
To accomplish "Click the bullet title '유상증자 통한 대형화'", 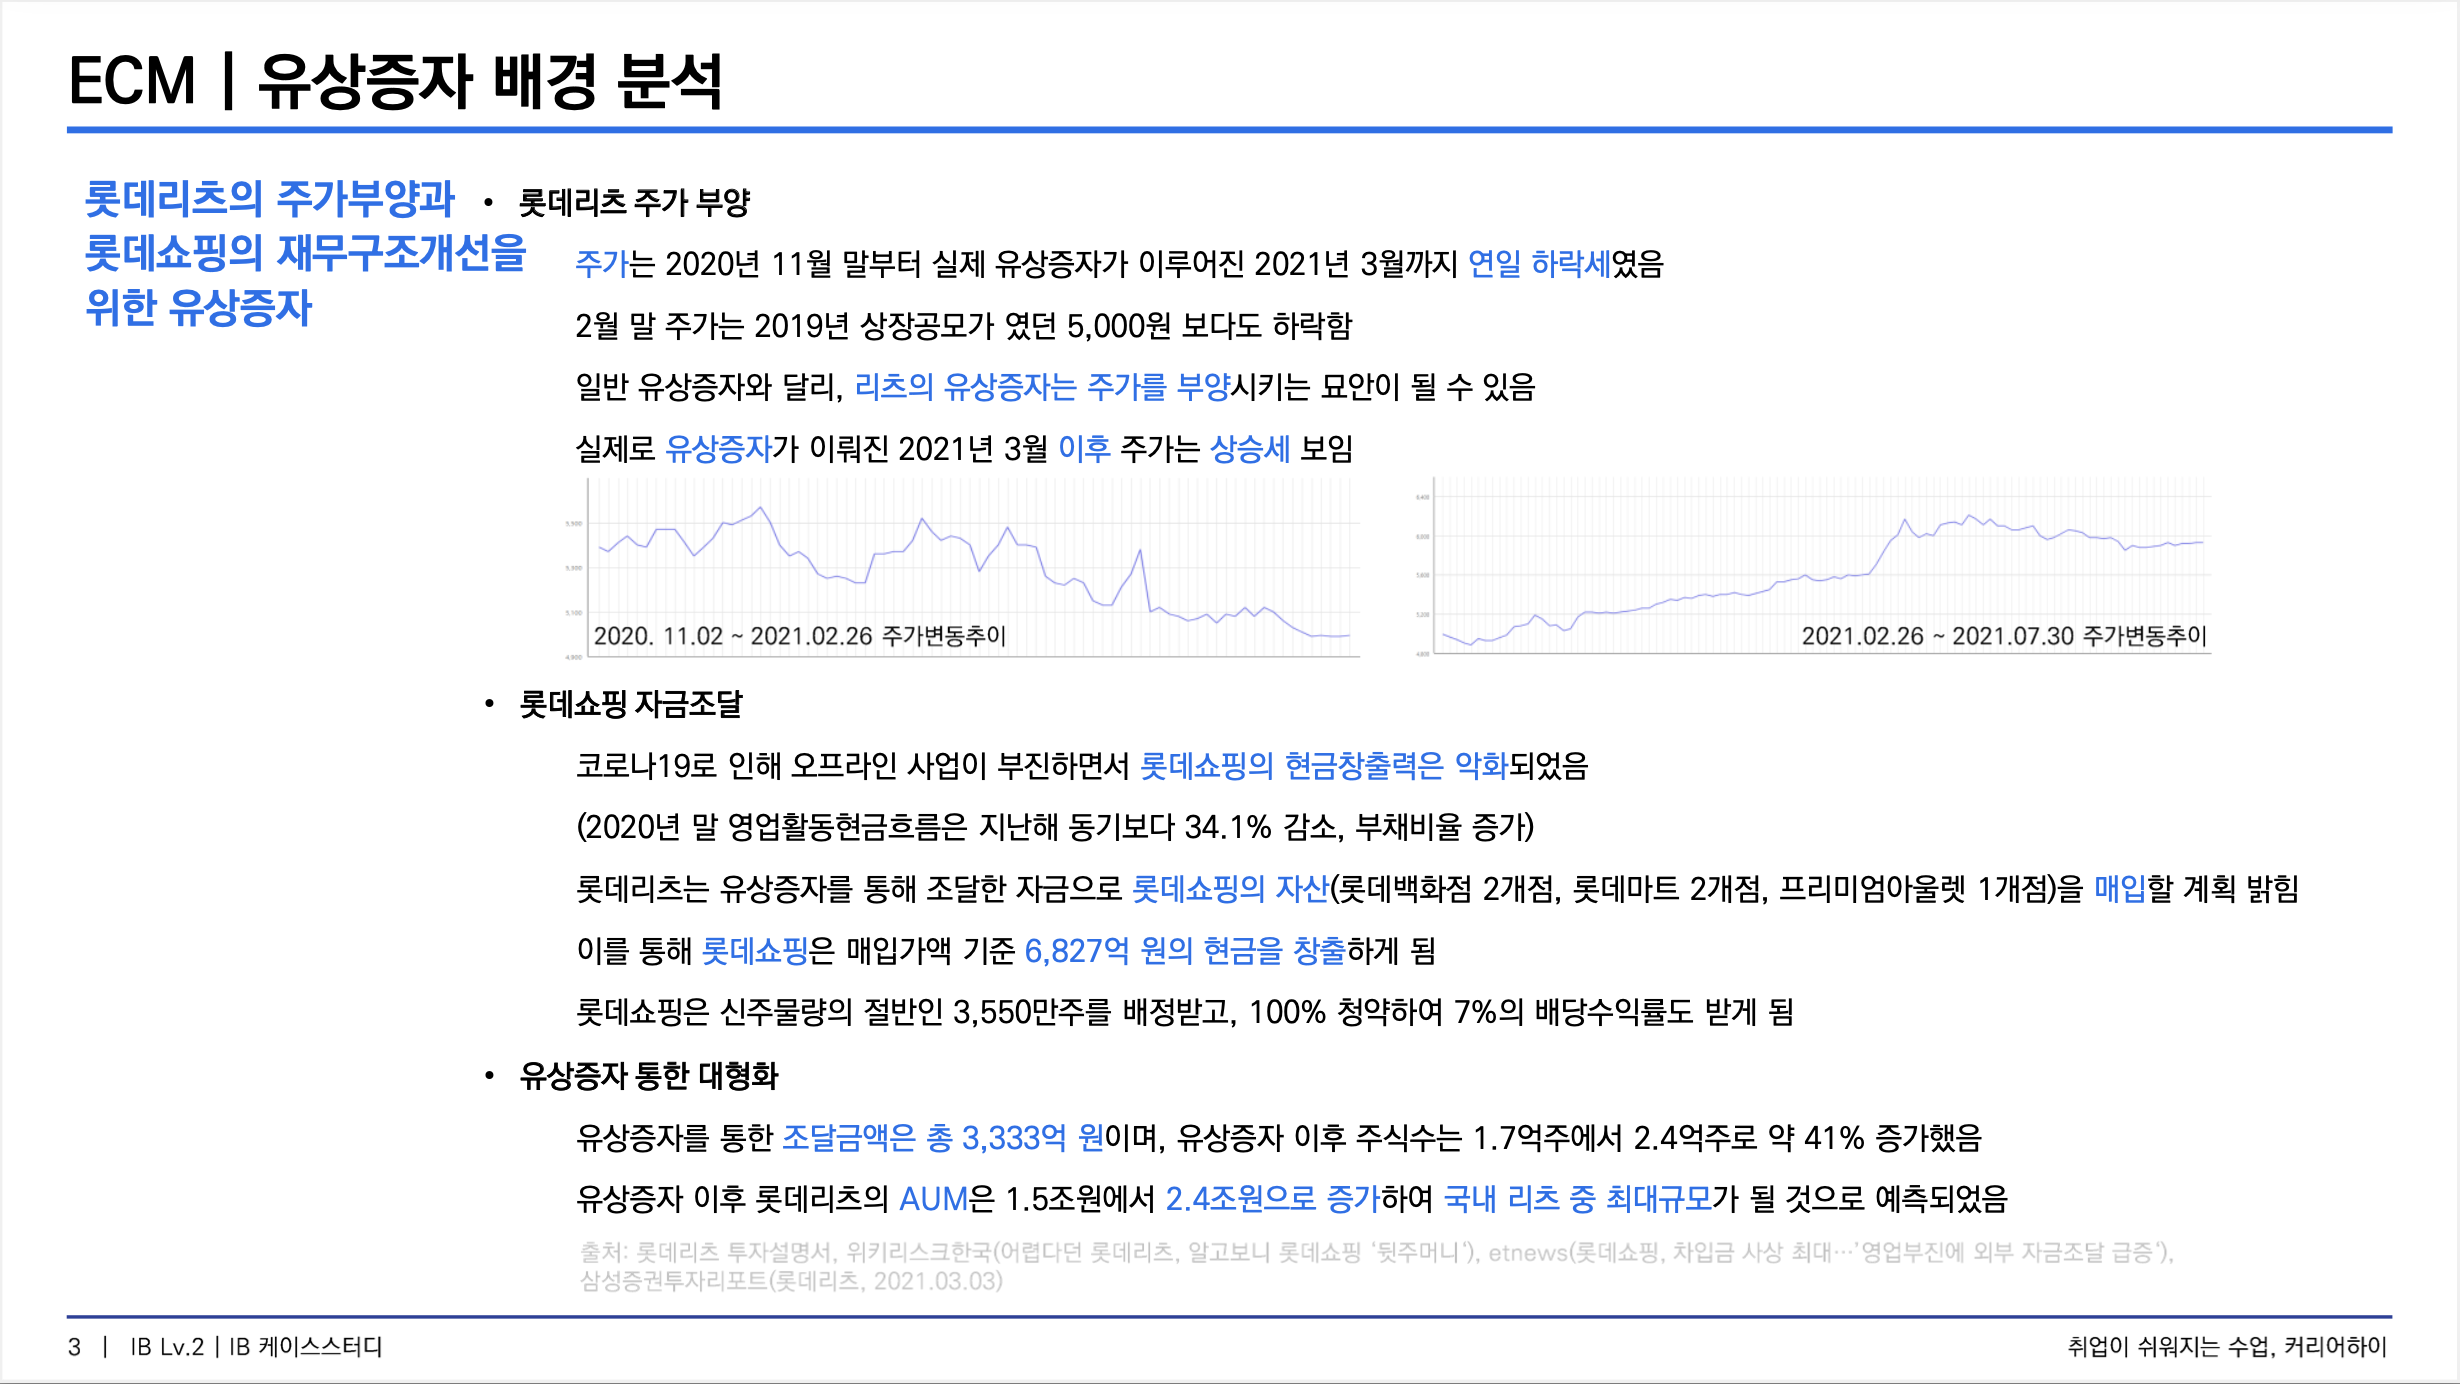I will tap(648, 1076).
